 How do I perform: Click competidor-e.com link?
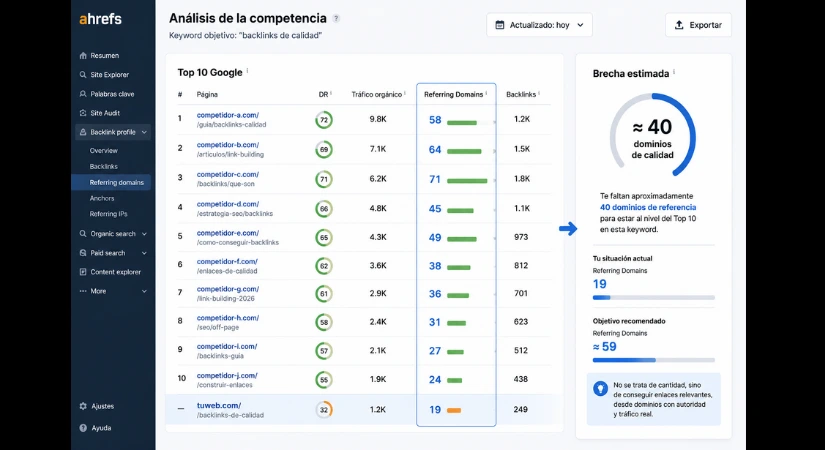pos(228,233)
